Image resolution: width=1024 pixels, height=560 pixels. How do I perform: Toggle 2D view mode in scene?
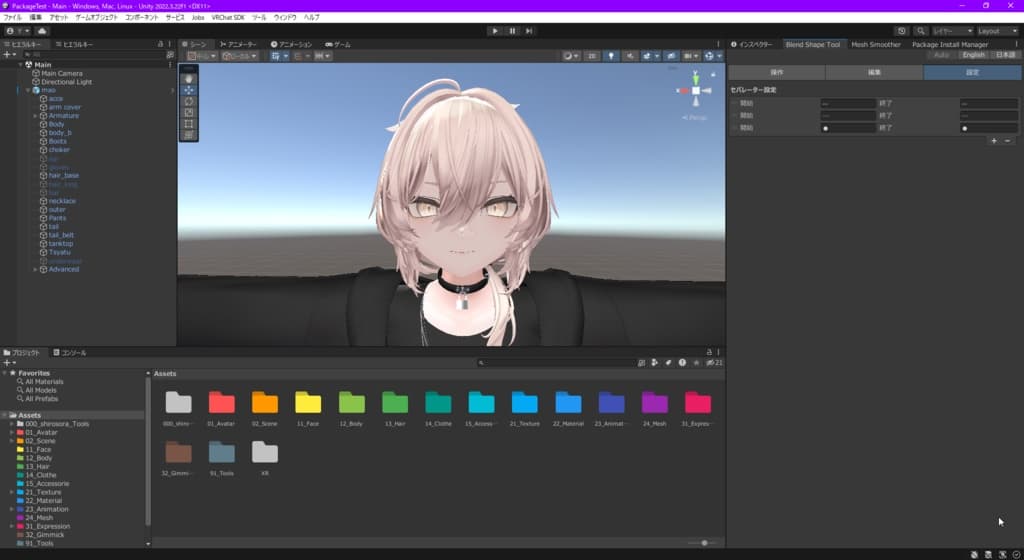point(592,56)
